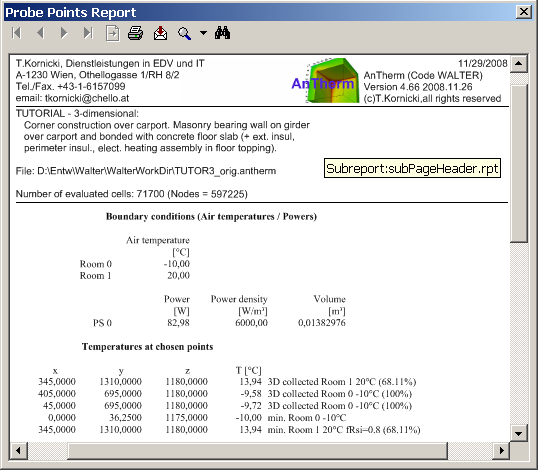Image resolution: width=538 pixels, height=470 pixels.
Task: Go to next report page
Action: coord(64,33)
